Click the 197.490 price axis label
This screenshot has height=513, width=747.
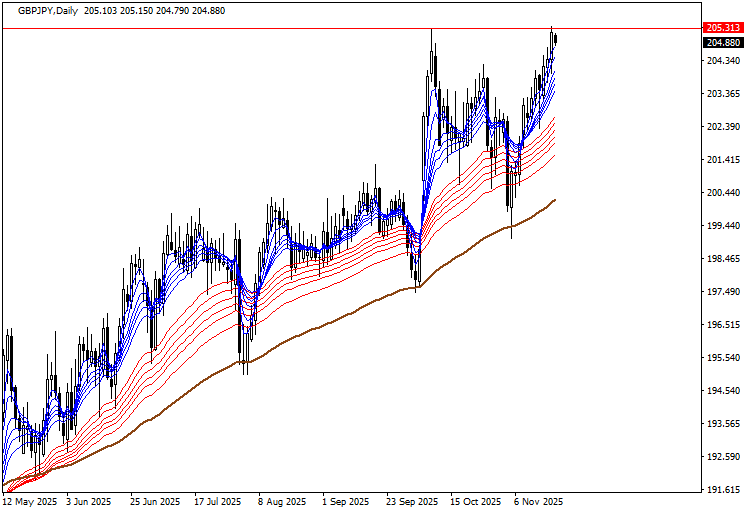point(722,292)
